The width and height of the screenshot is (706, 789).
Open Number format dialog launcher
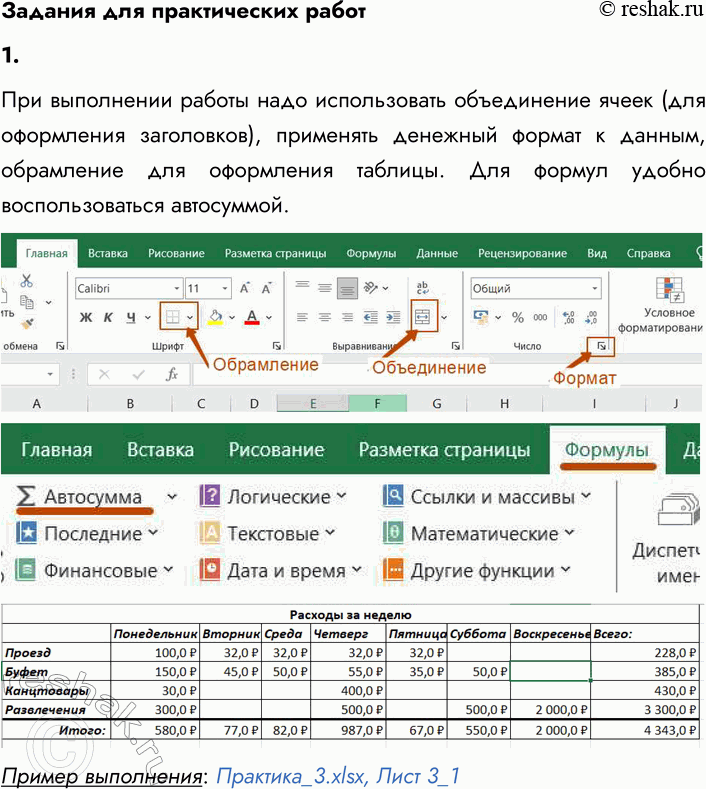point(601,346)
